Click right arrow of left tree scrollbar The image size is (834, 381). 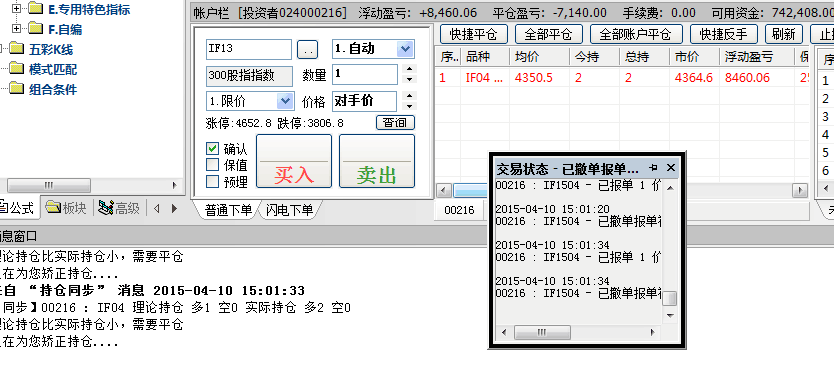pyautogui.click(x=174, y=185)
